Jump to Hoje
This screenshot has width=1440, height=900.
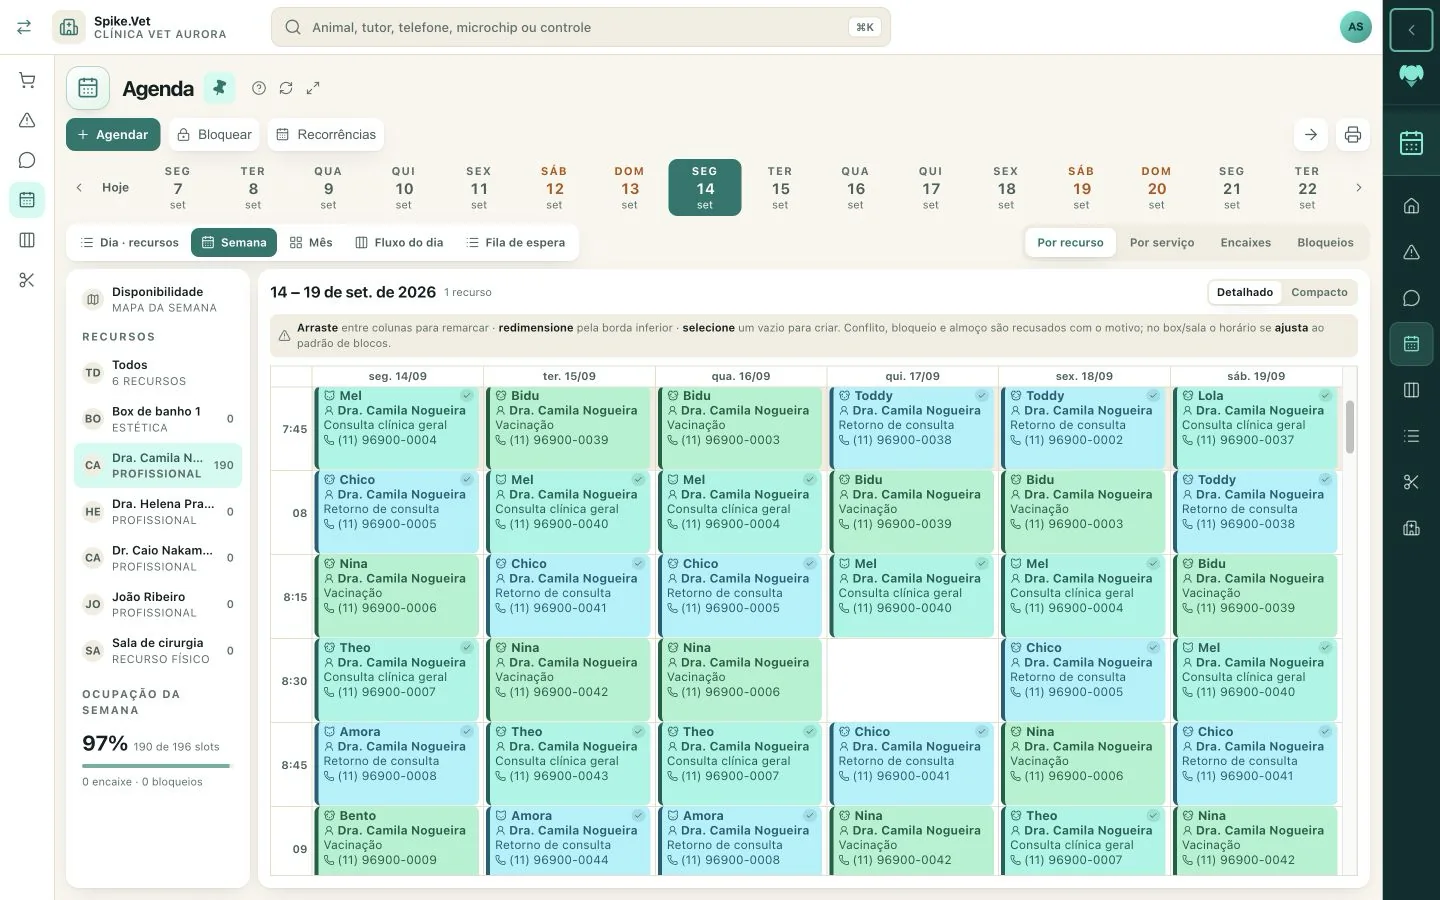[x=115, y=187]
